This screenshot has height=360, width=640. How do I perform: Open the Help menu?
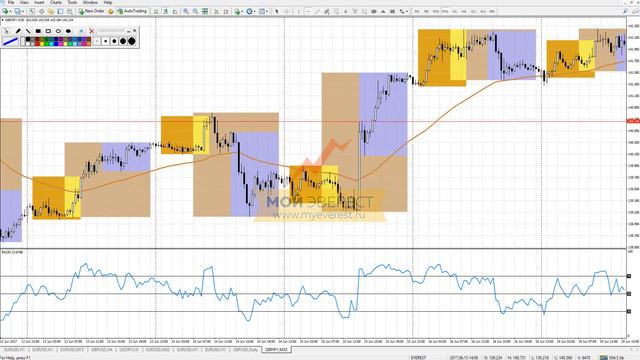pyautogui.click(x=108, y=2)
